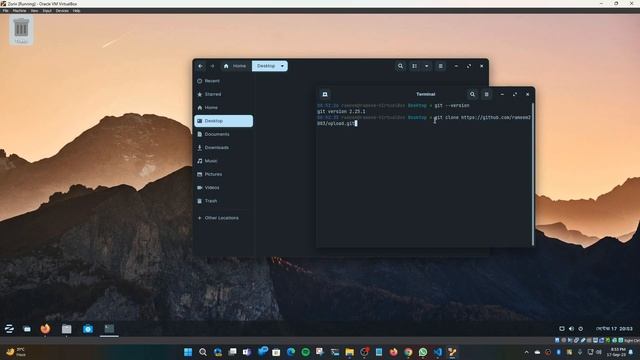Click the volume icon in the Zorin tray
The width and height of the screenshot is (640, 360).
pyautogui.click(x=571, y=329)
